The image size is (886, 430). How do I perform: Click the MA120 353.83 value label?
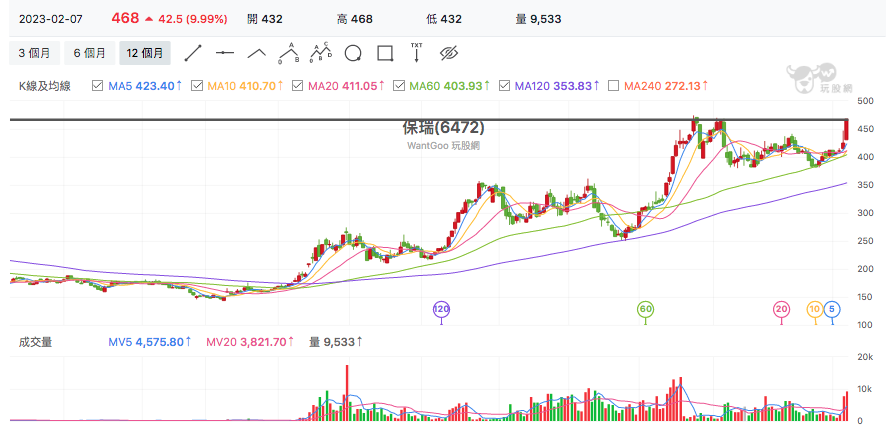pos(557,86)
